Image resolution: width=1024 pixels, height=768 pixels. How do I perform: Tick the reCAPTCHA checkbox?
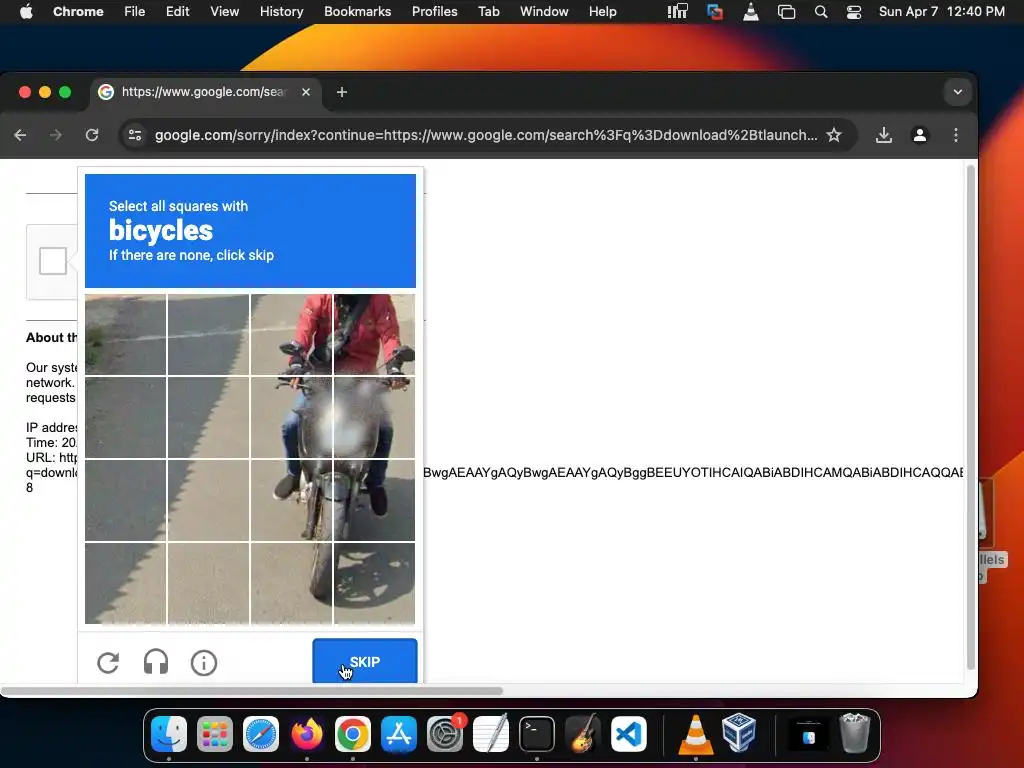pos(53,261)
